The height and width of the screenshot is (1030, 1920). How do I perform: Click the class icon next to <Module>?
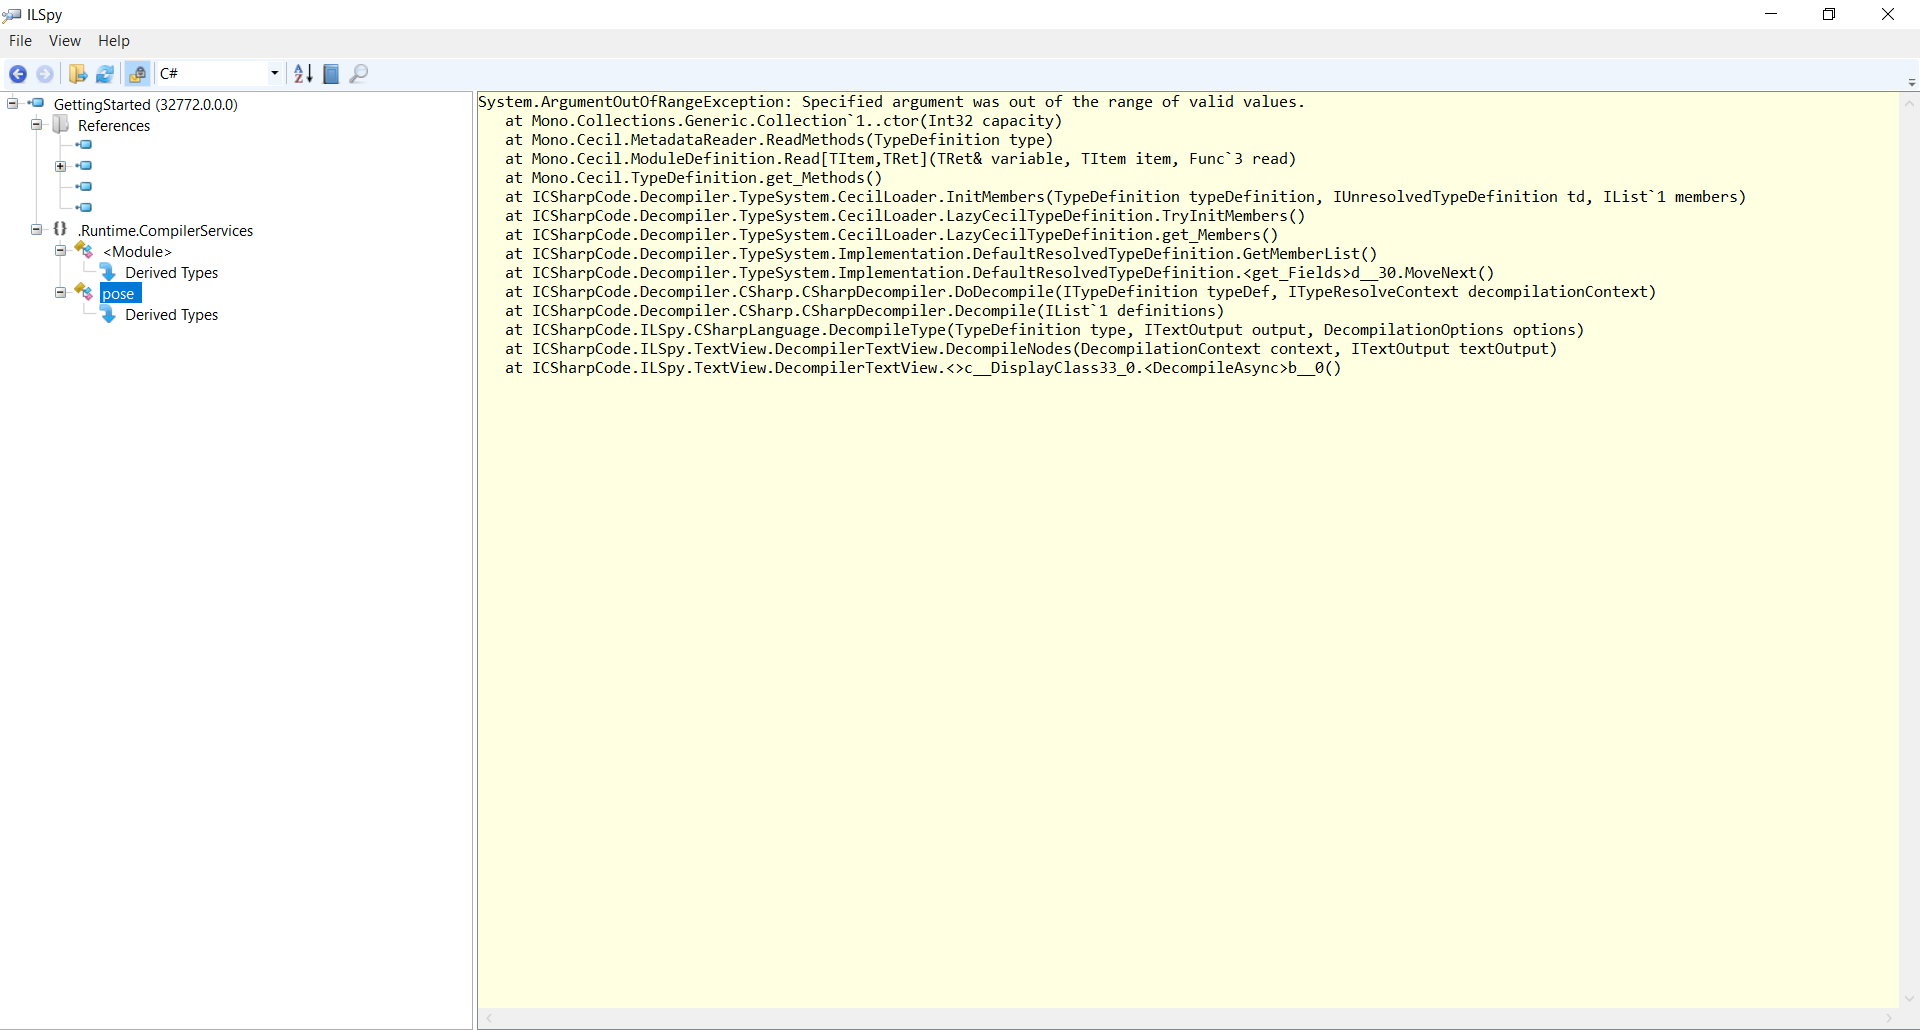(84, 250)
